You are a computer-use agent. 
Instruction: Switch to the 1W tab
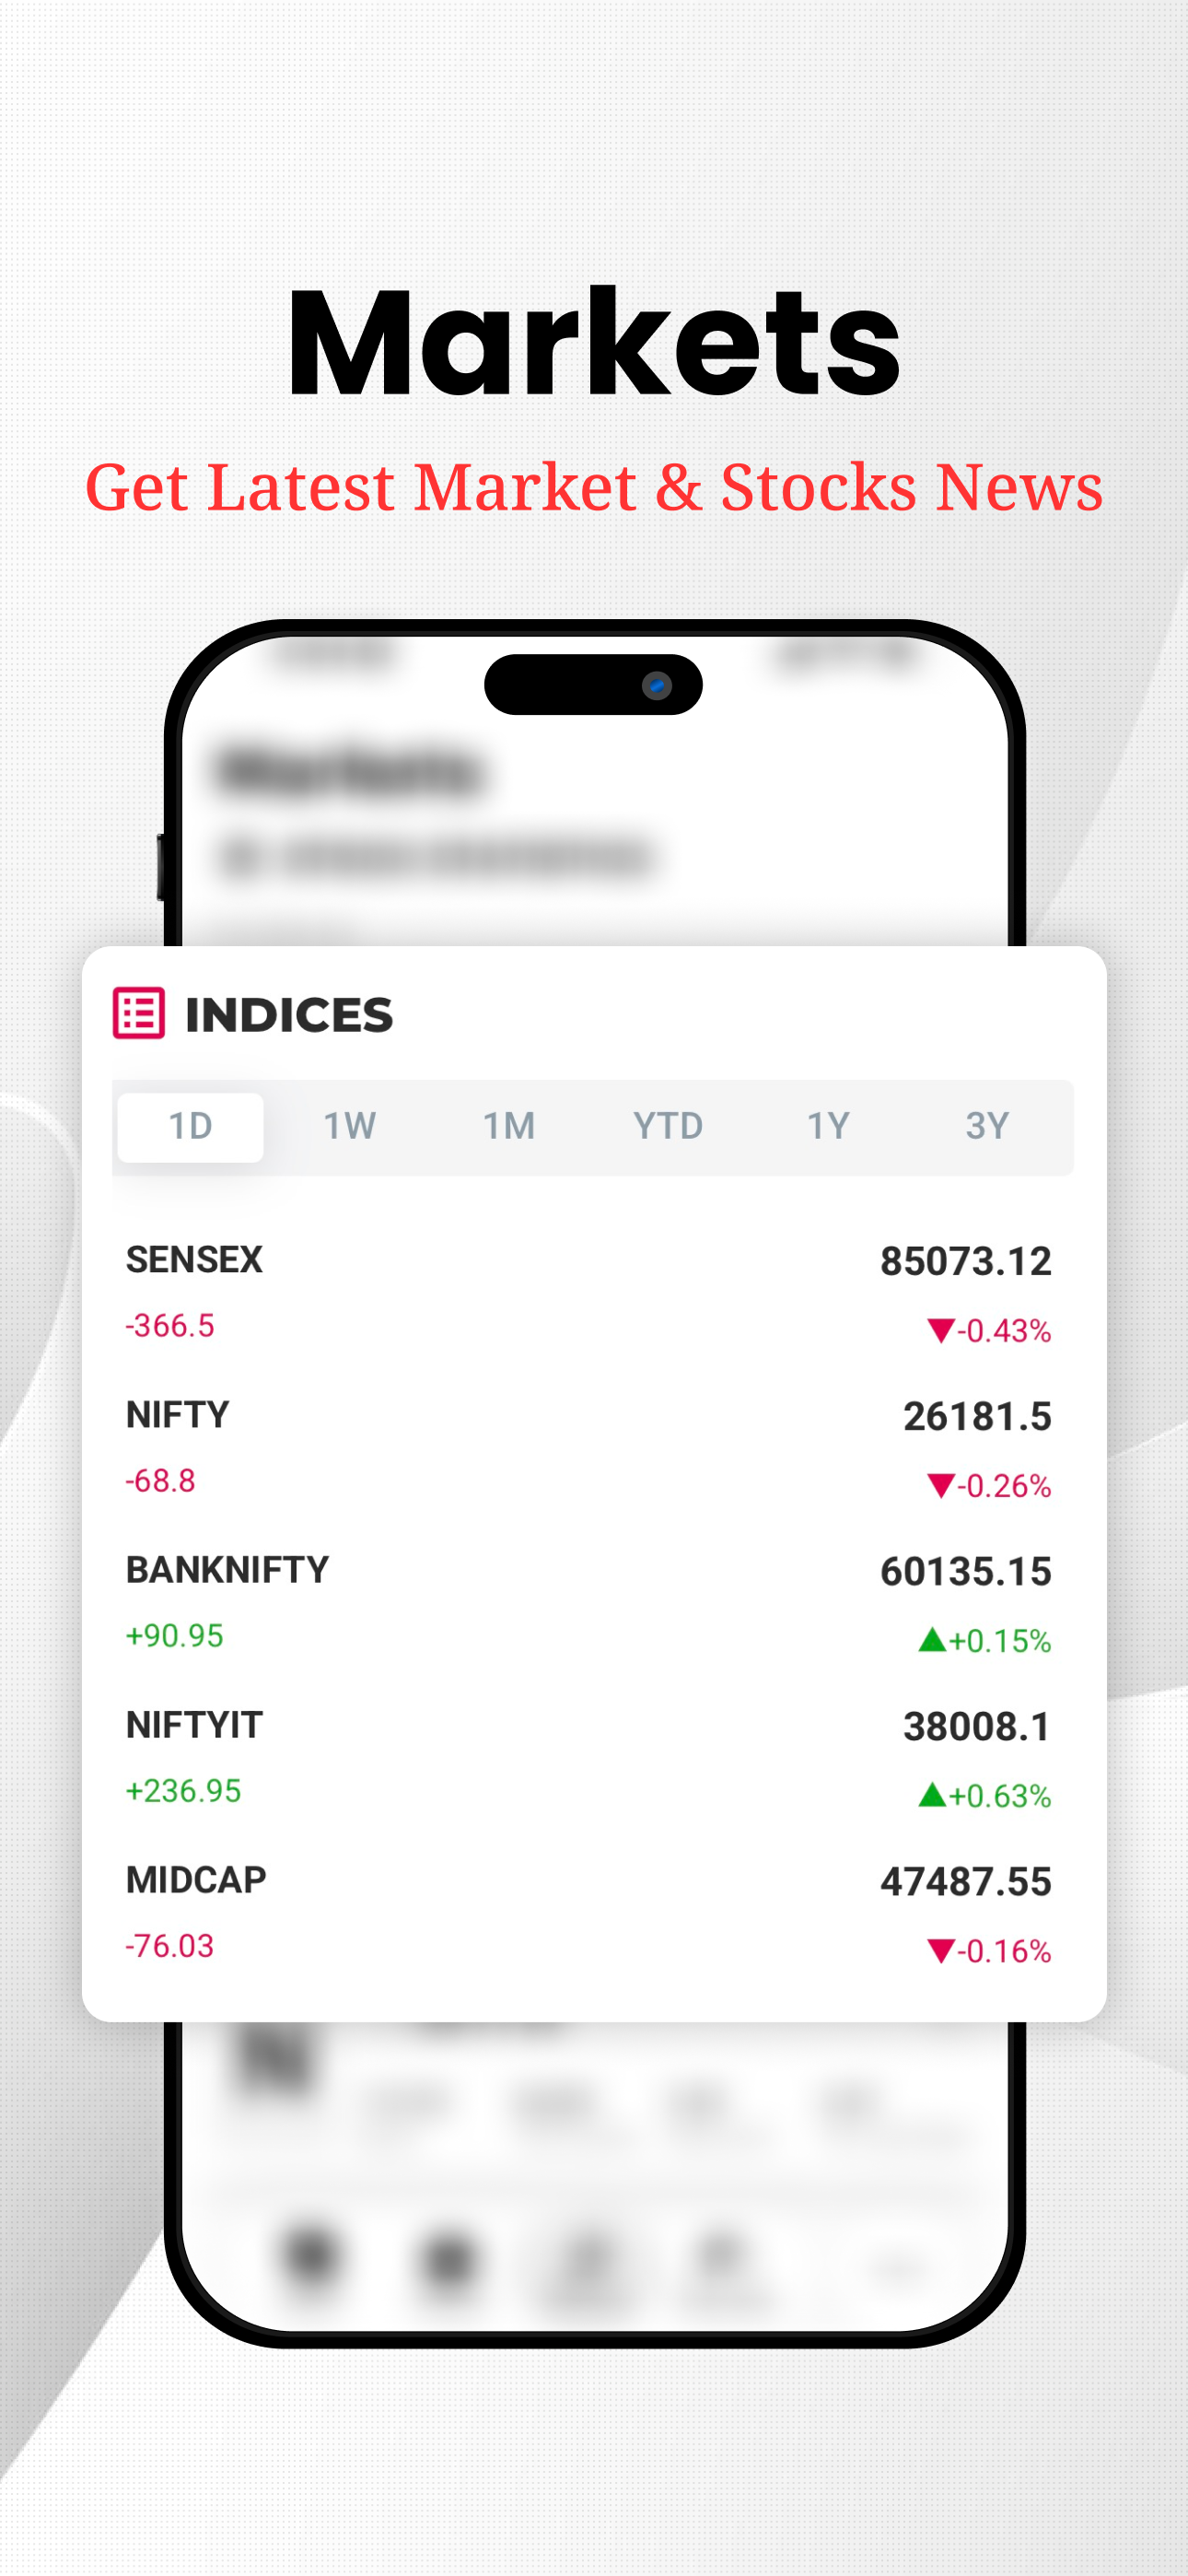(x=350, y=1127)
